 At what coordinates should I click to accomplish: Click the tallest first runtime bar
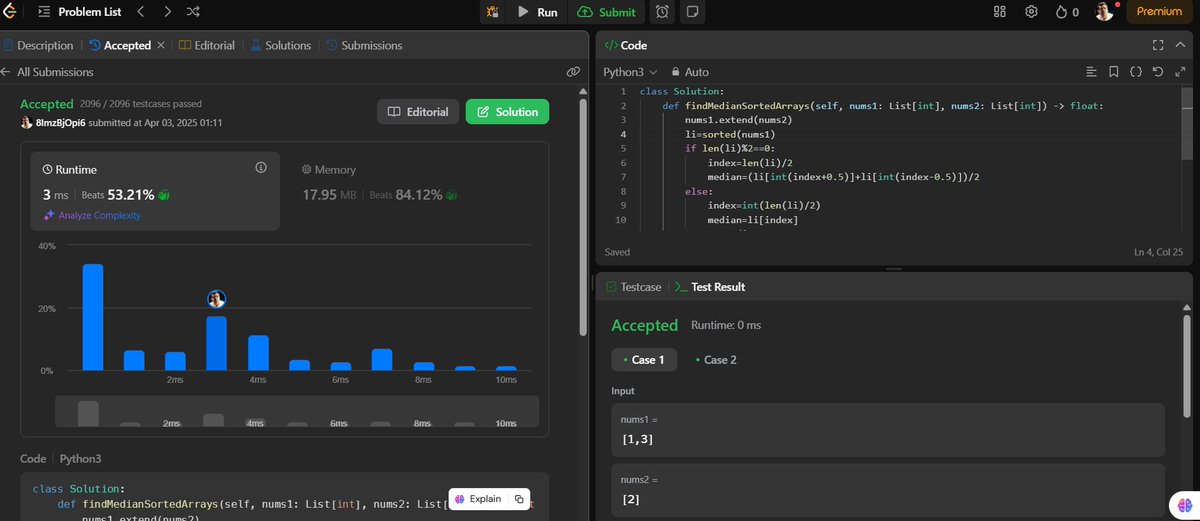coord(93,317)
